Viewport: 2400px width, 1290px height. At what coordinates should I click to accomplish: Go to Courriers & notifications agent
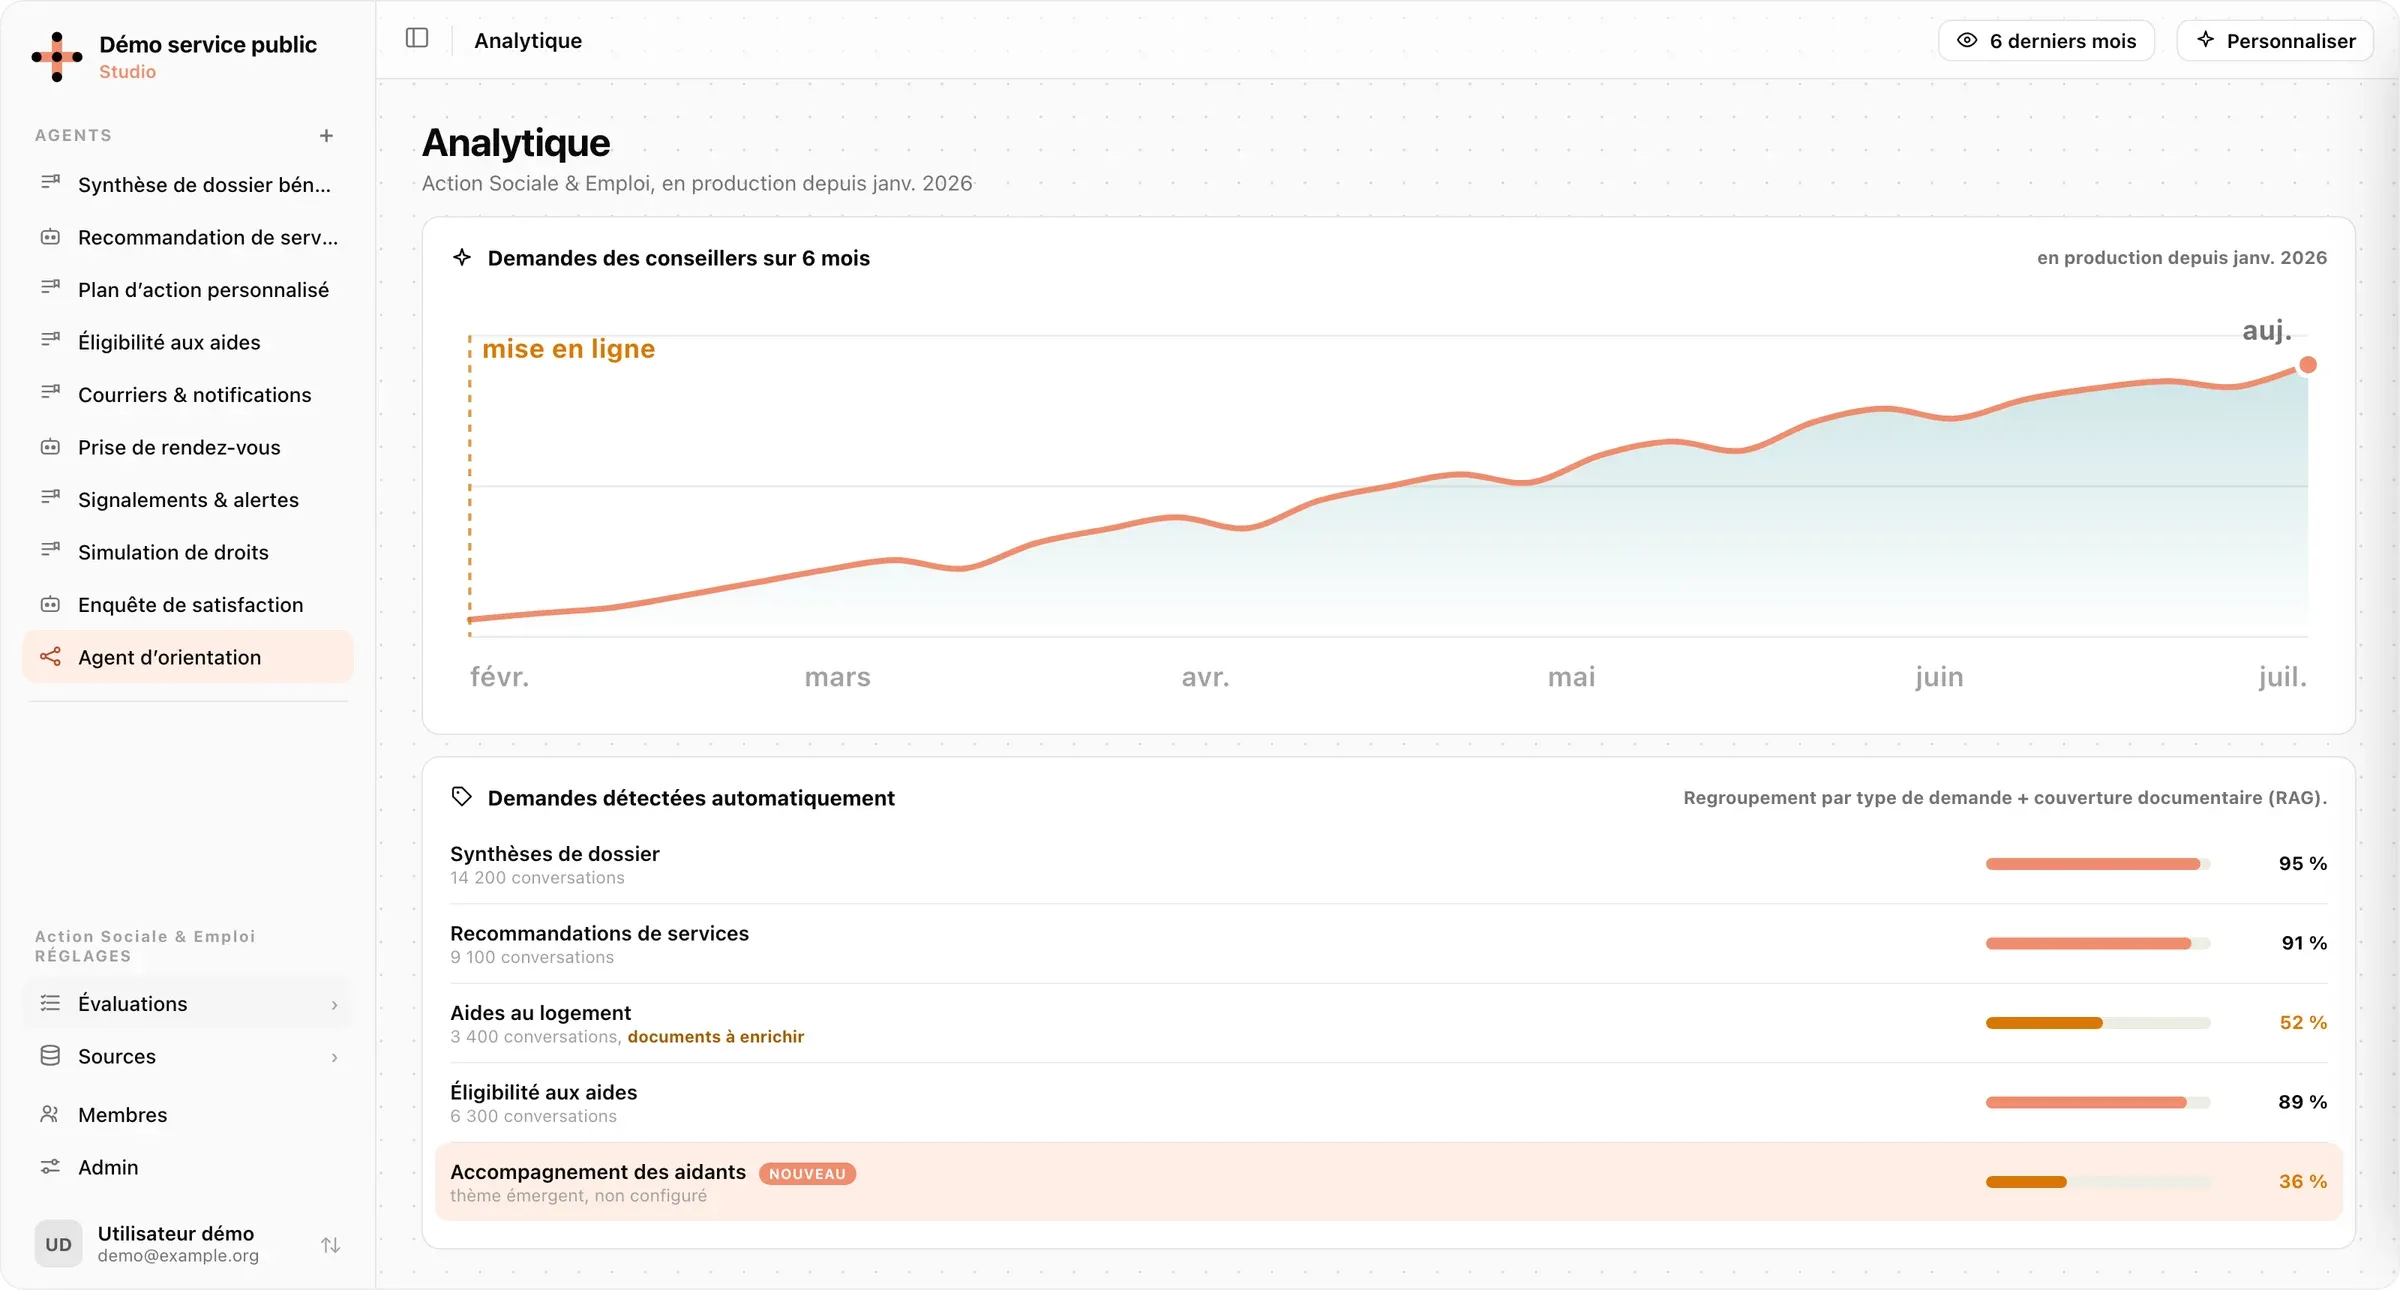pyautogui.click(x=188, y=394)
